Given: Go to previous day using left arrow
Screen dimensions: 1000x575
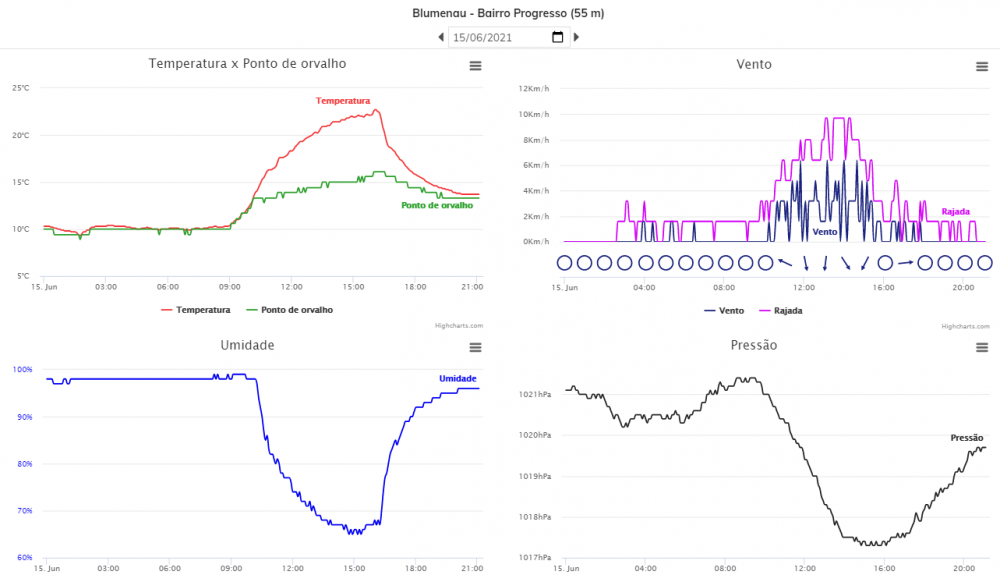Looking at the screenshot, I should pos(441,37).
